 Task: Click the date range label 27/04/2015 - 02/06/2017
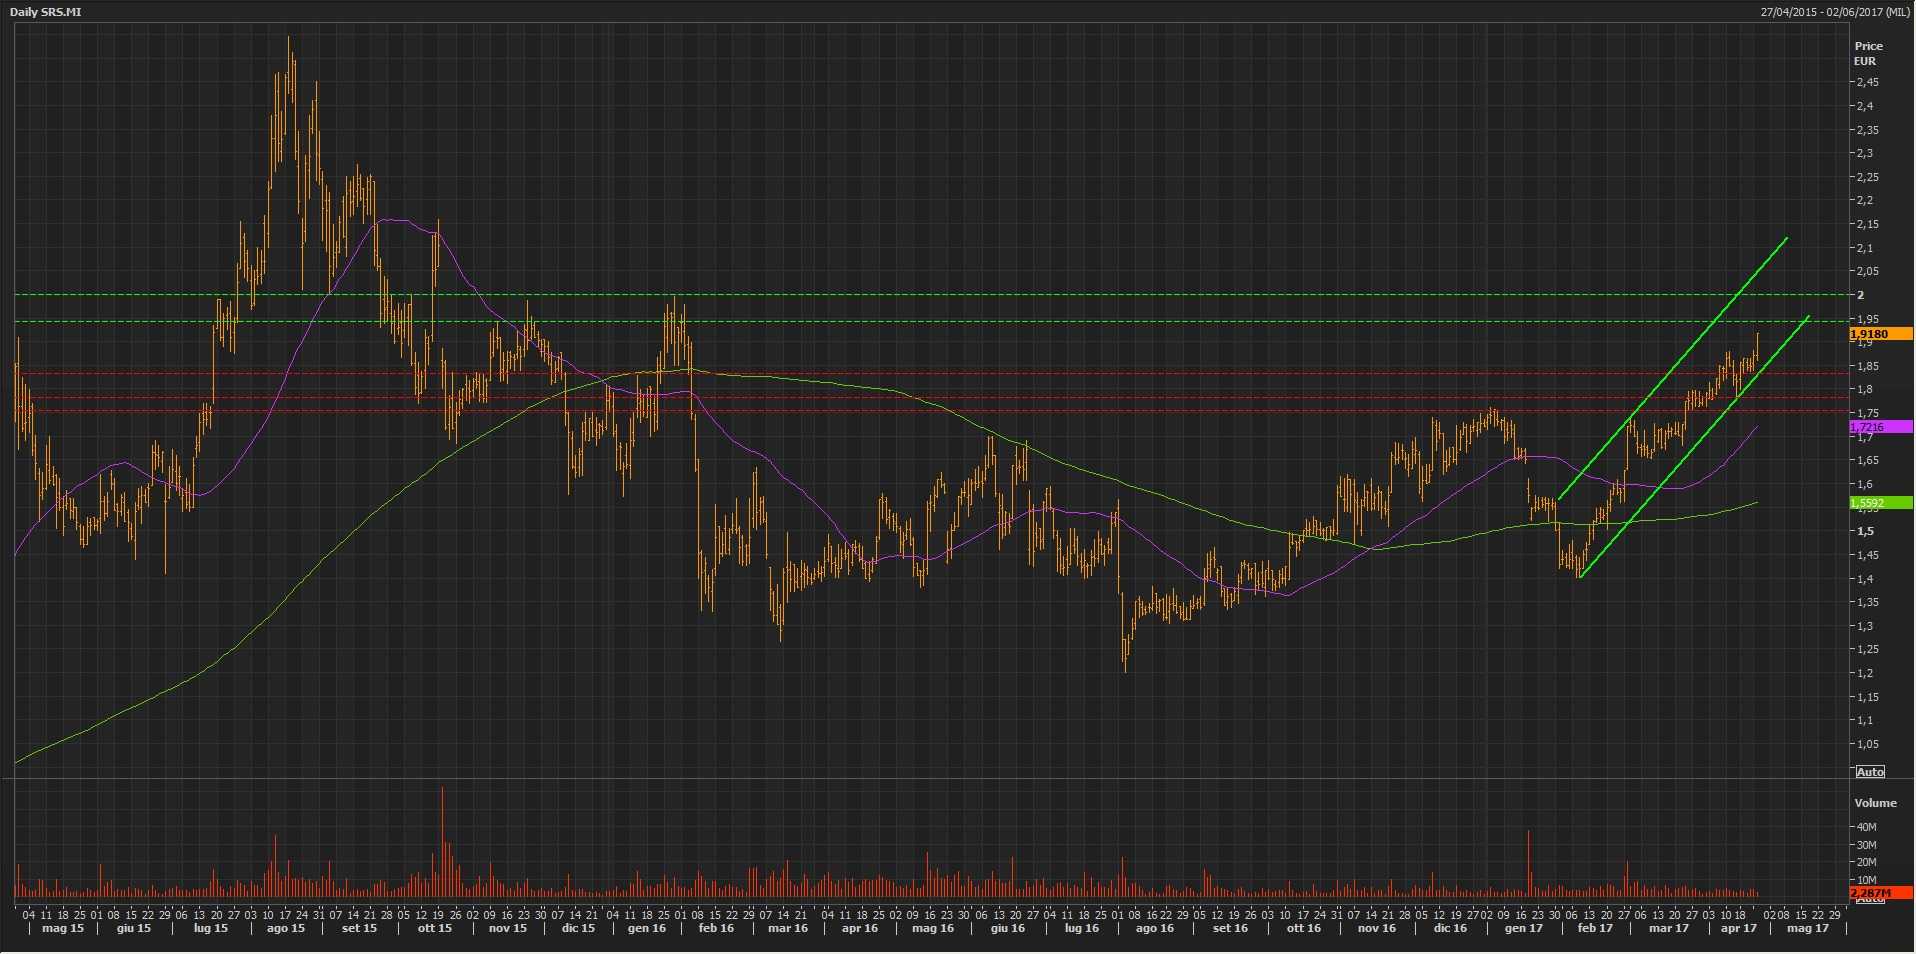coord(1835,12)
